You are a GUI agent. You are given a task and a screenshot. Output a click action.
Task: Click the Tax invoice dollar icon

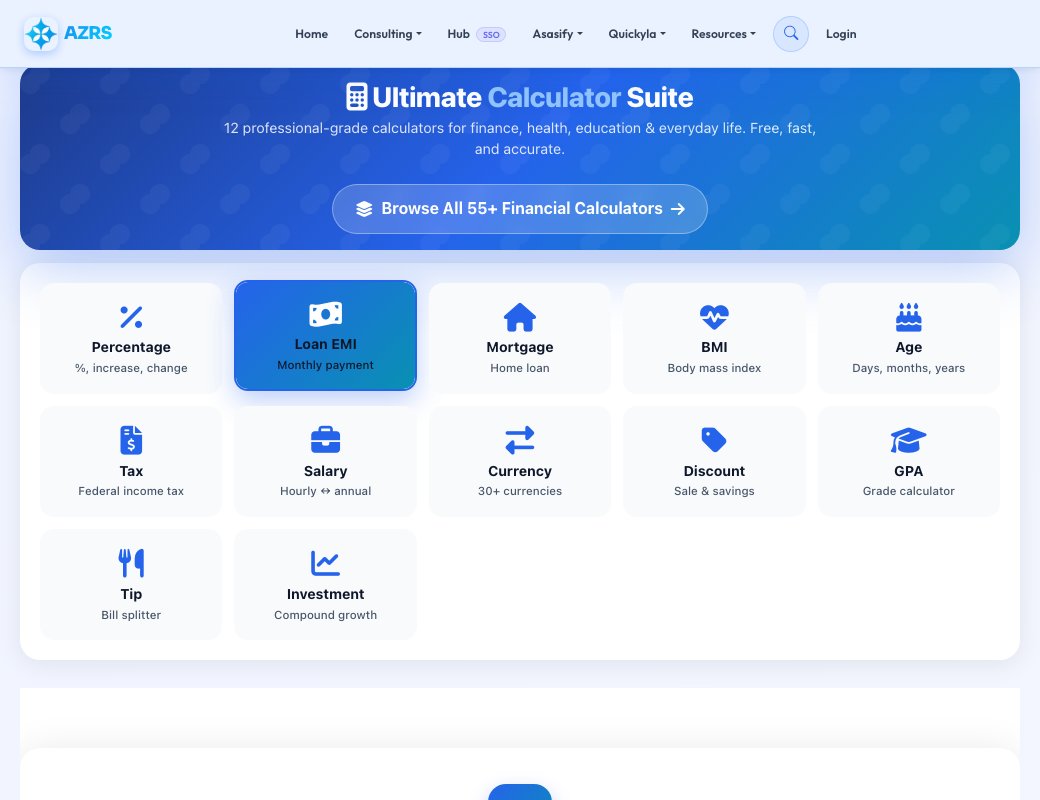(131, 440)
